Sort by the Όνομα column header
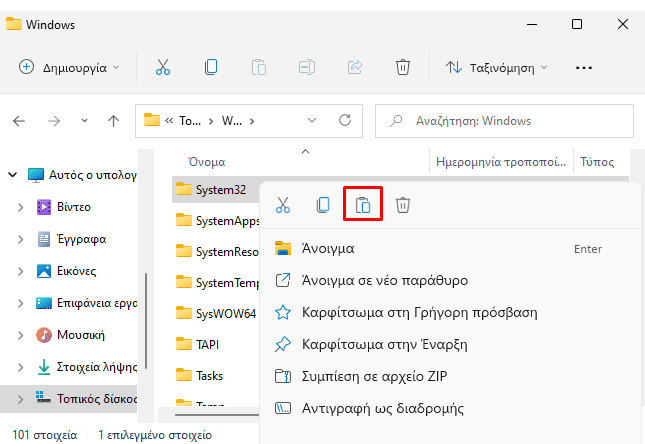The height and width of the screenshot is (444, 645). 206,162
